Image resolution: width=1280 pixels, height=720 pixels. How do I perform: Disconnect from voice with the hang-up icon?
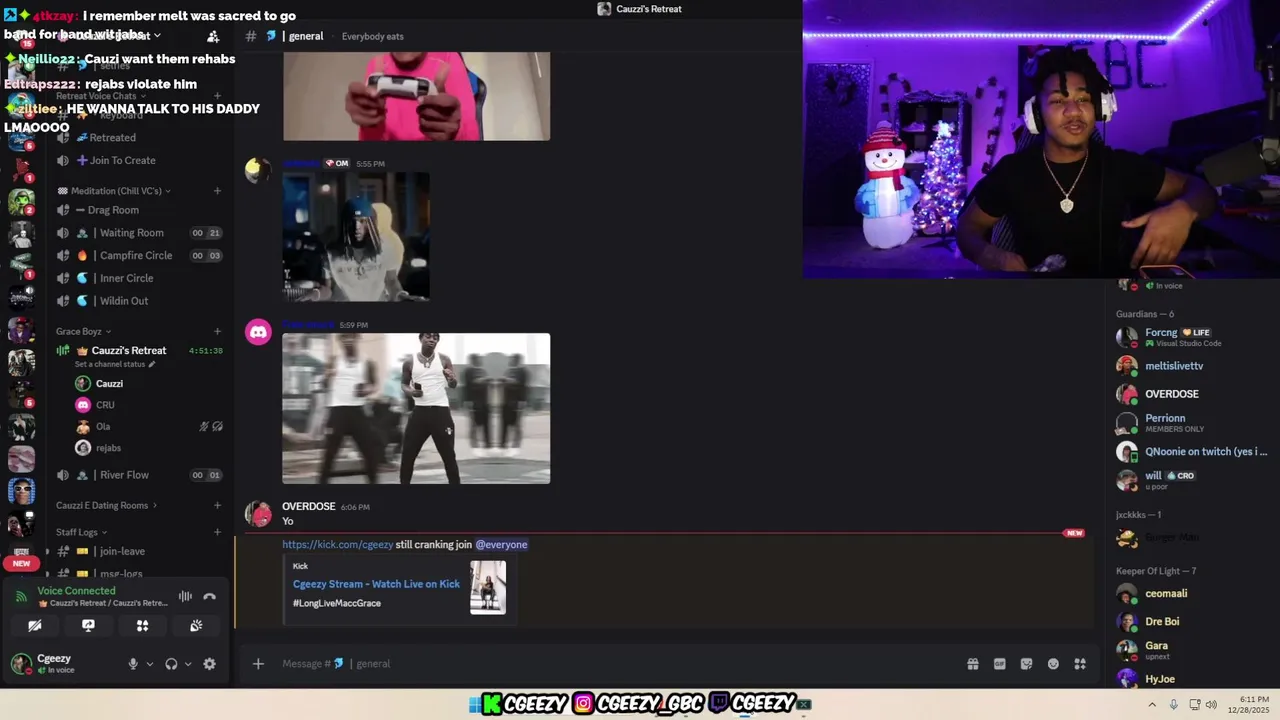209,597
